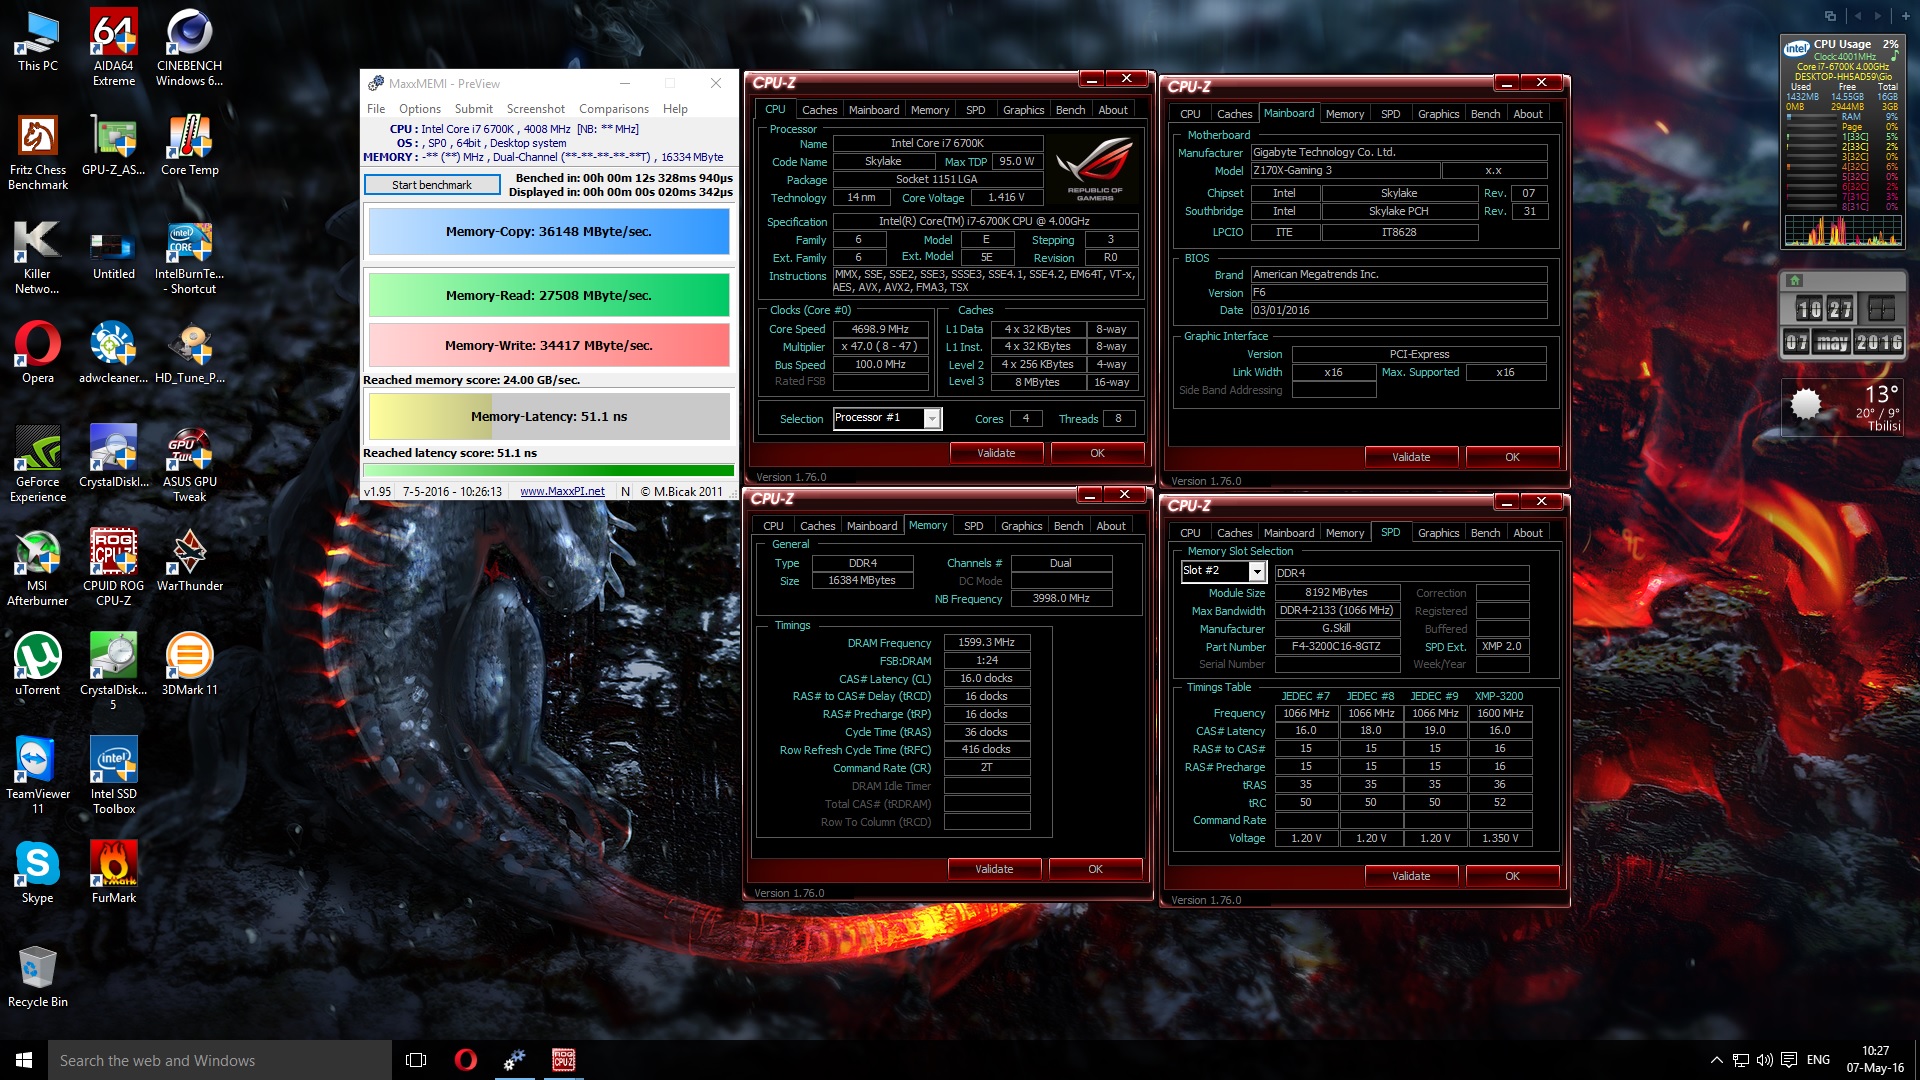Open Comparisons menu in MaxxMEM

tap(613, 109)
